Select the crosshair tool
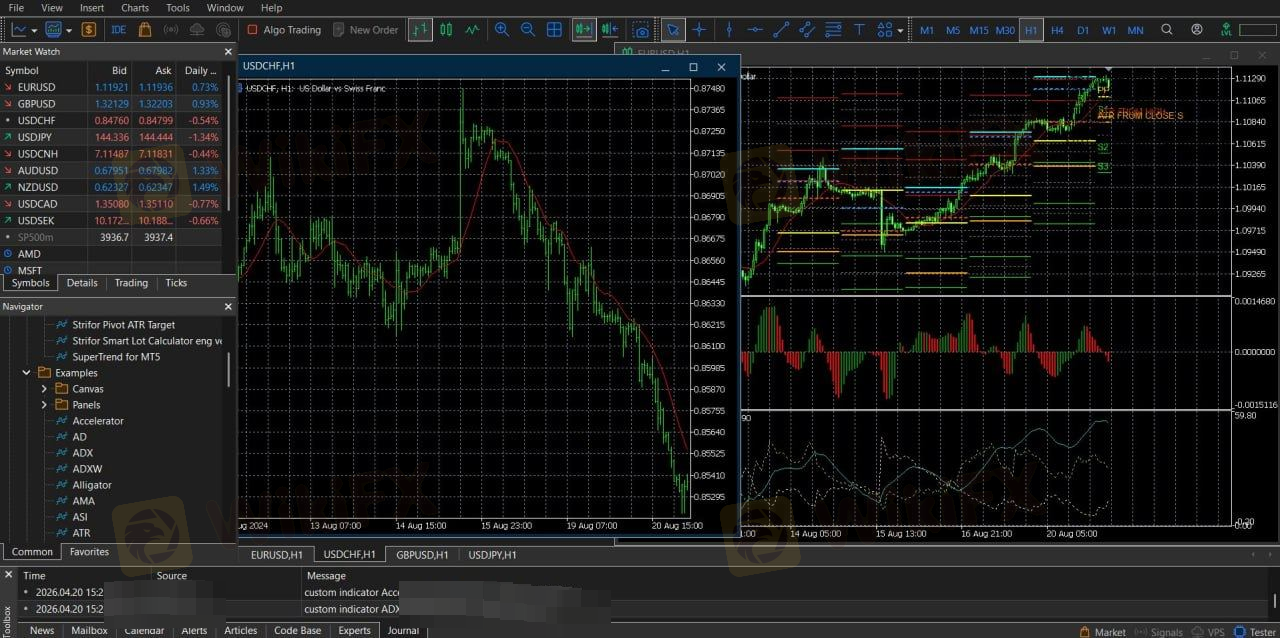The width and height of the screenshot is (1280, 638). pyautogui.click(x=699, y=30)
